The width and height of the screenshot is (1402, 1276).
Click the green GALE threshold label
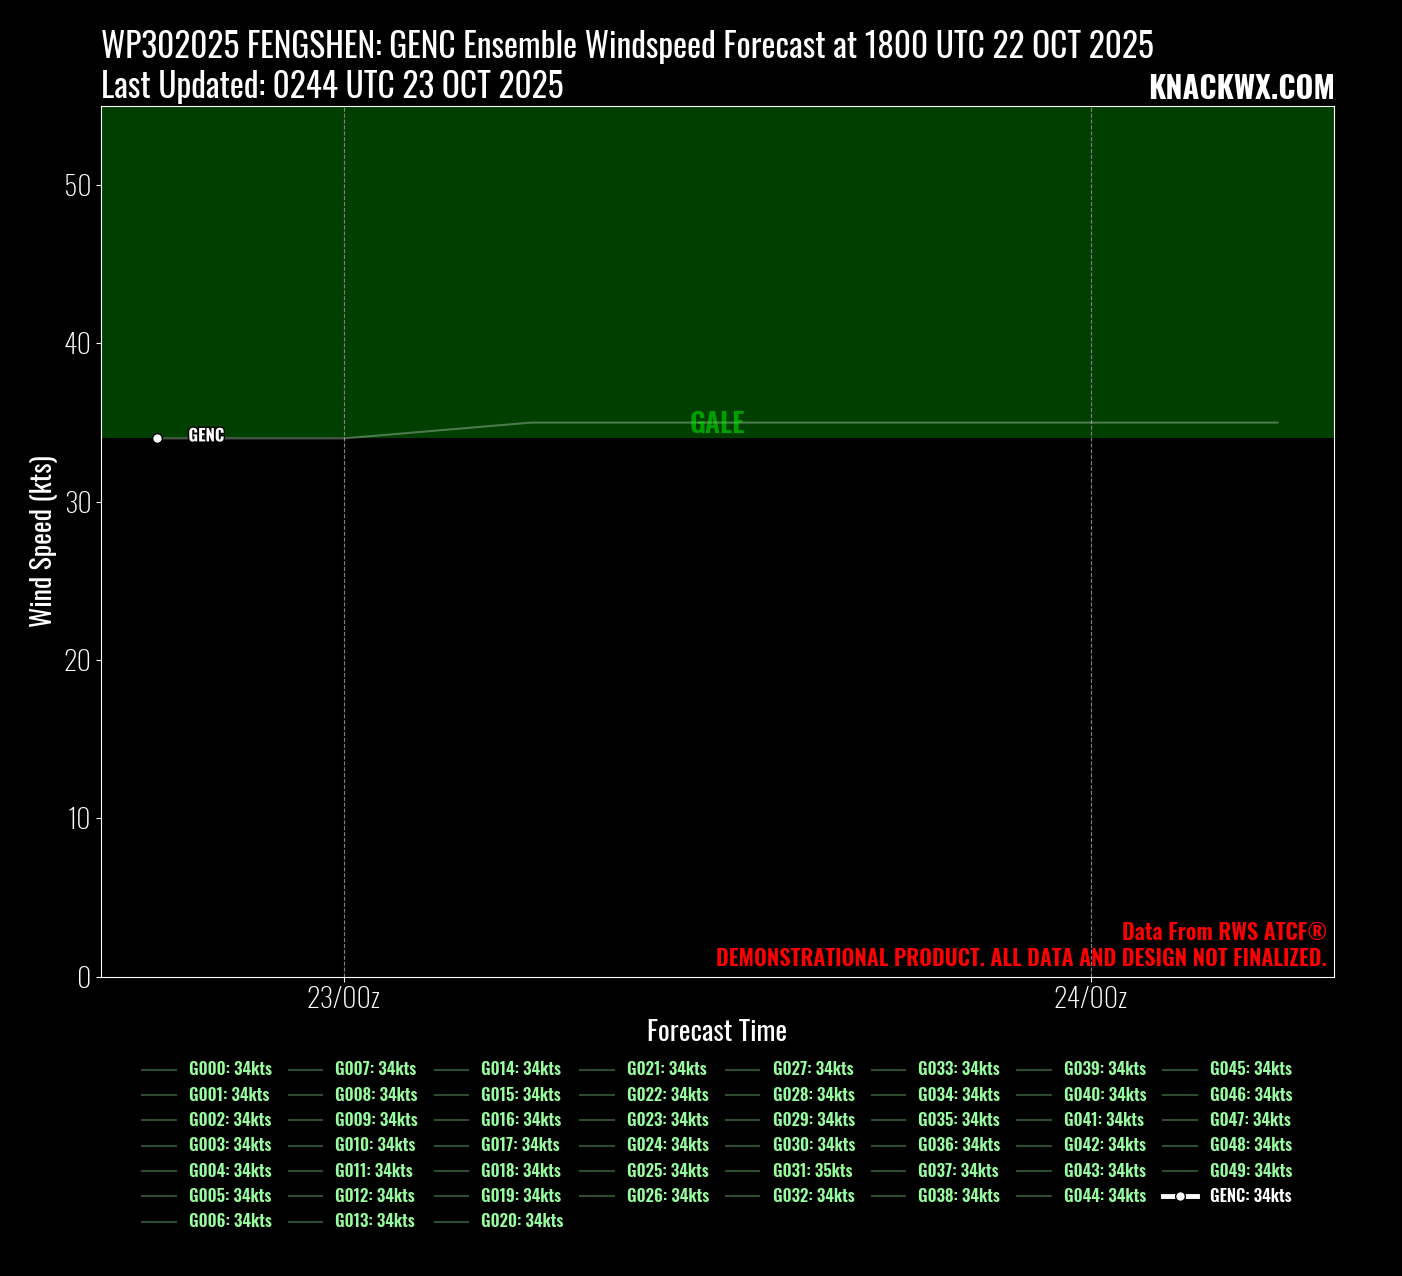[x=717, y=423]
